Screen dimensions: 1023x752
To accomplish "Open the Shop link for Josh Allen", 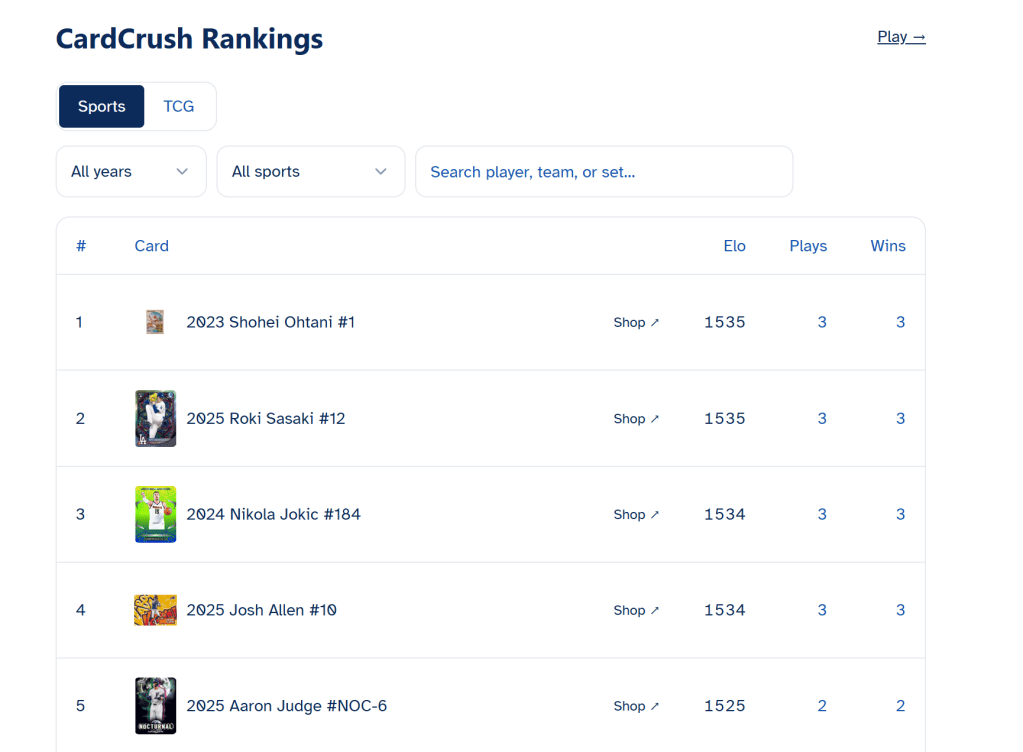I will point(636,610).
